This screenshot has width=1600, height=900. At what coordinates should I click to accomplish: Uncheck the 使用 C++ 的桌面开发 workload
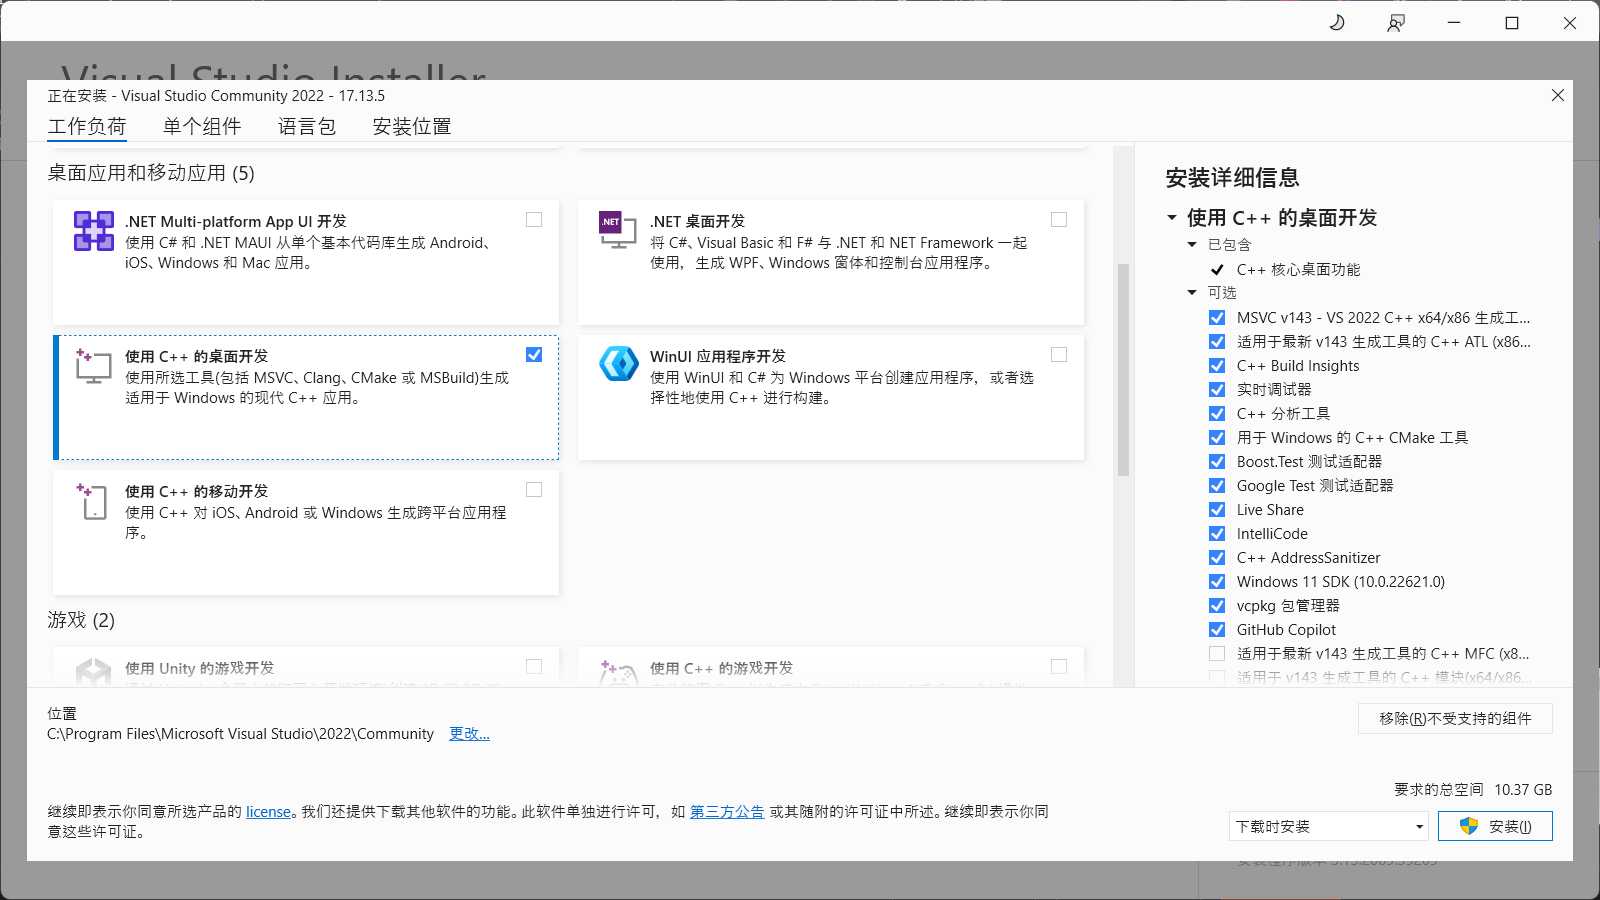(534, 355)
